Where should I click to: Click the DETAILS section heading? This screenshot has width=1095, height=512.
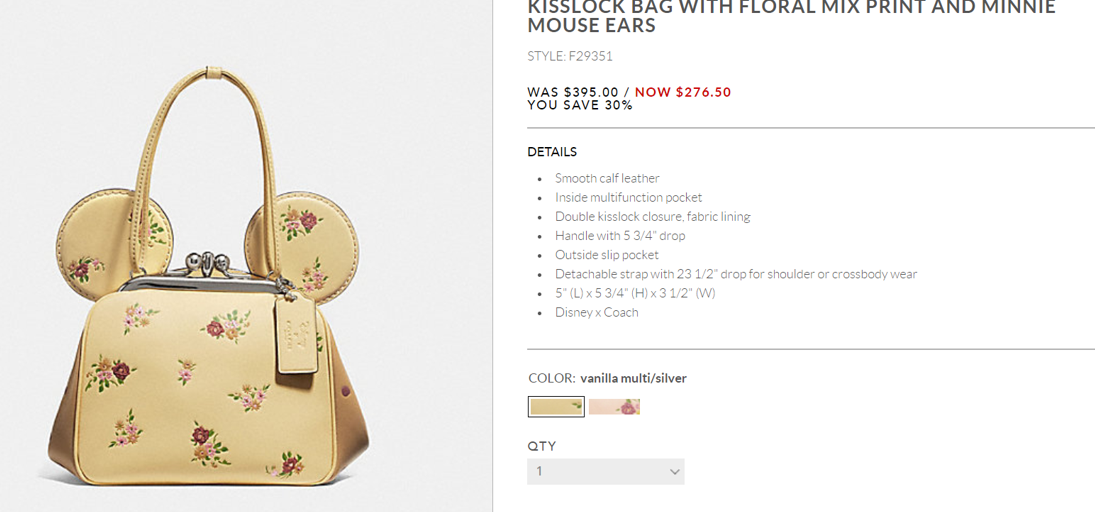[x=552, y=152]
